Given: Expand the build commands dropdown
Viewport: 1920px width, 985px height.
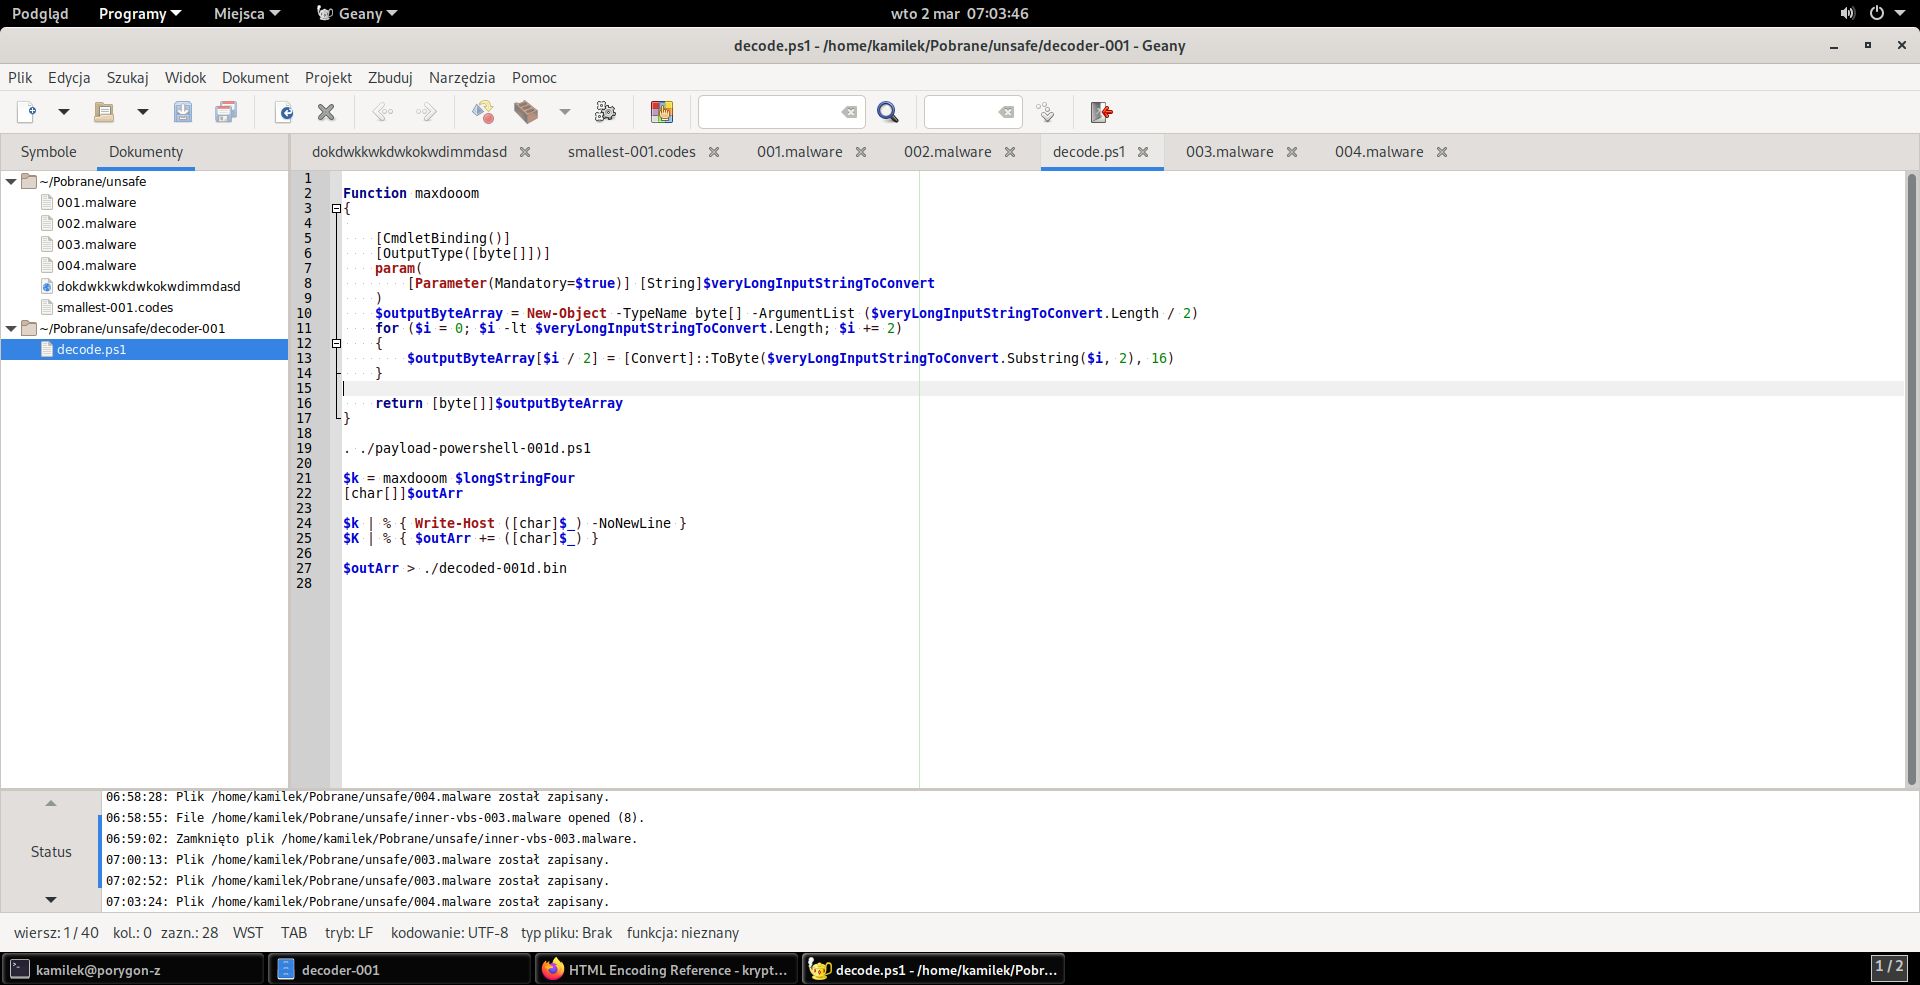Looking at the screenshot, I should tap(564, 112).
